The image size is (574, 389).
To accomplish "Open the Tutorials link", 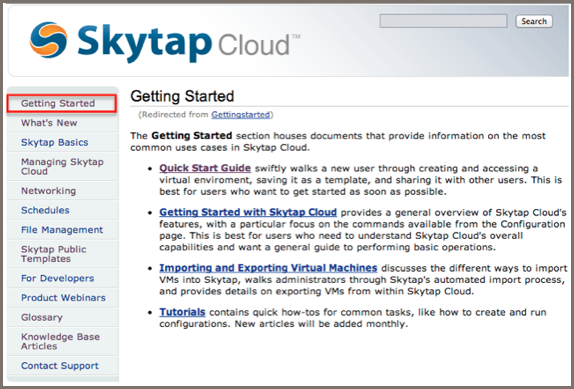I will click(x=182, y=312).
